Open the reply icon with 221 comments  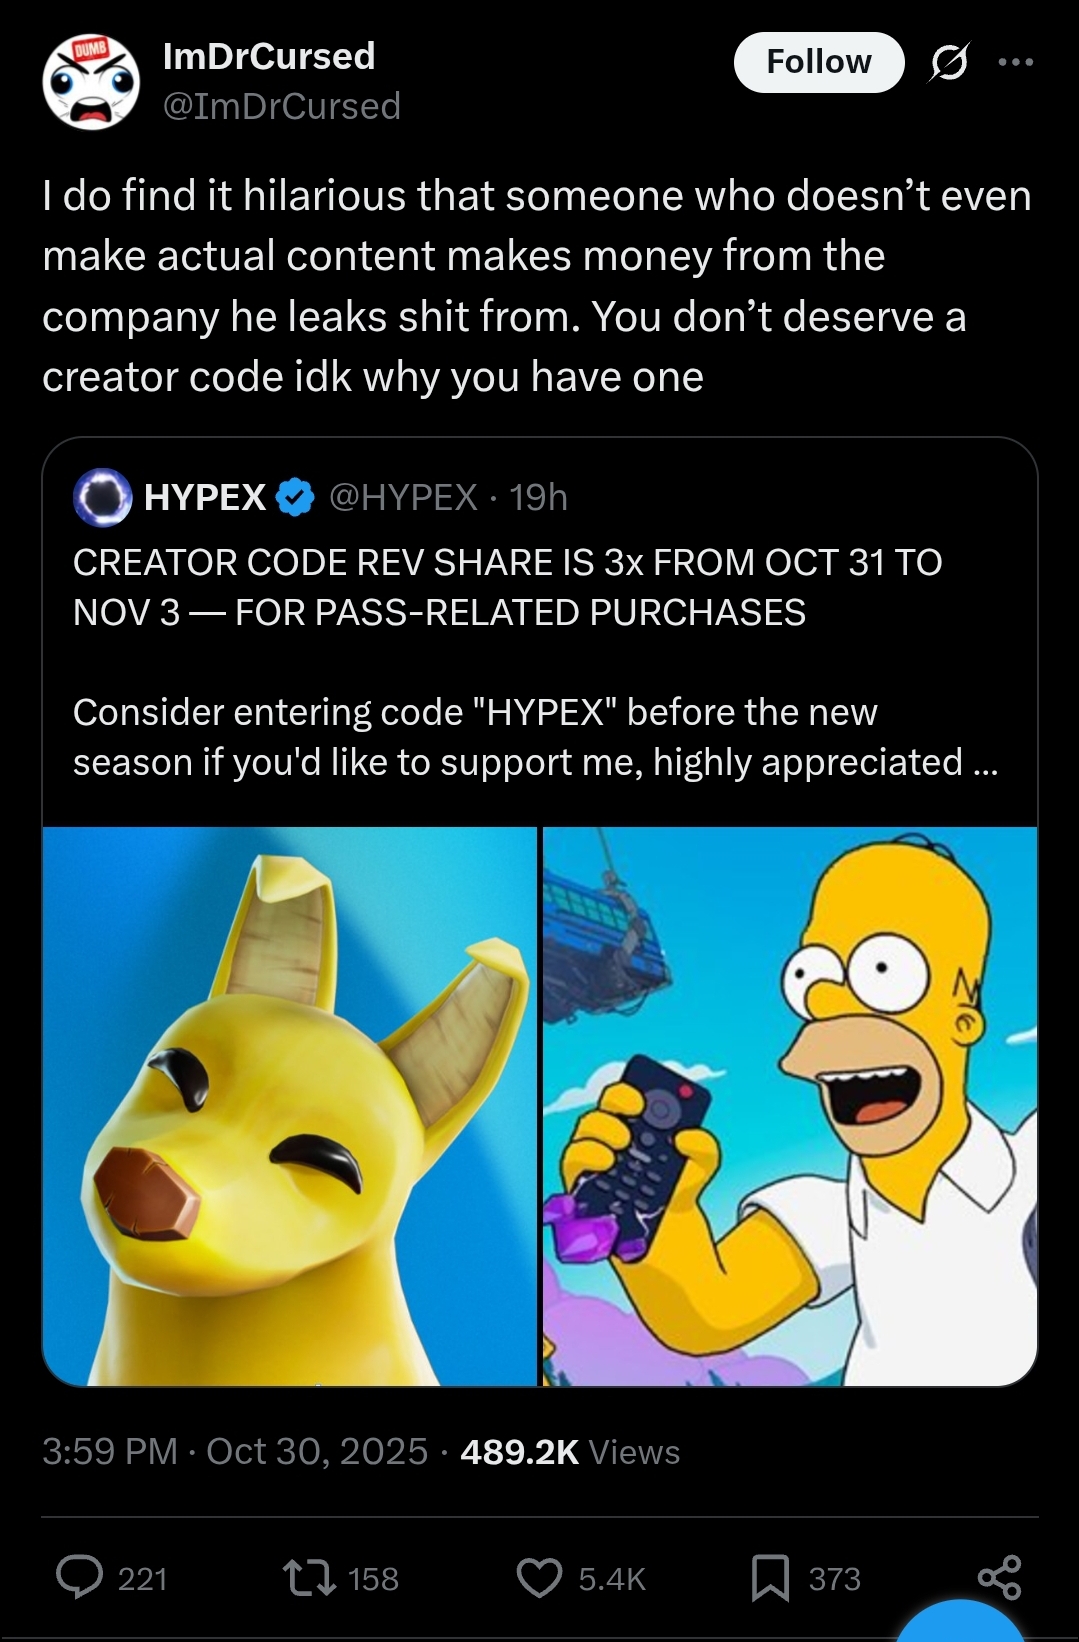click(80, 1578)
